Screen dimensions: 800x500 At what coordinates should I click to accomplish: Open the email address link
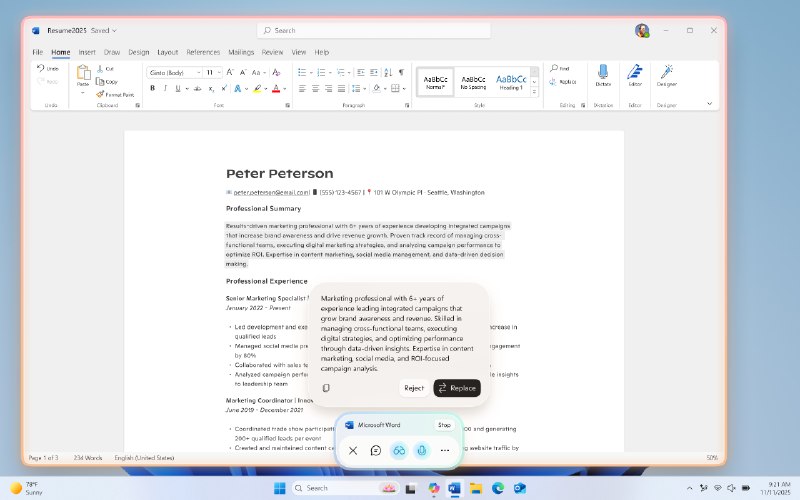click(271, 192)
